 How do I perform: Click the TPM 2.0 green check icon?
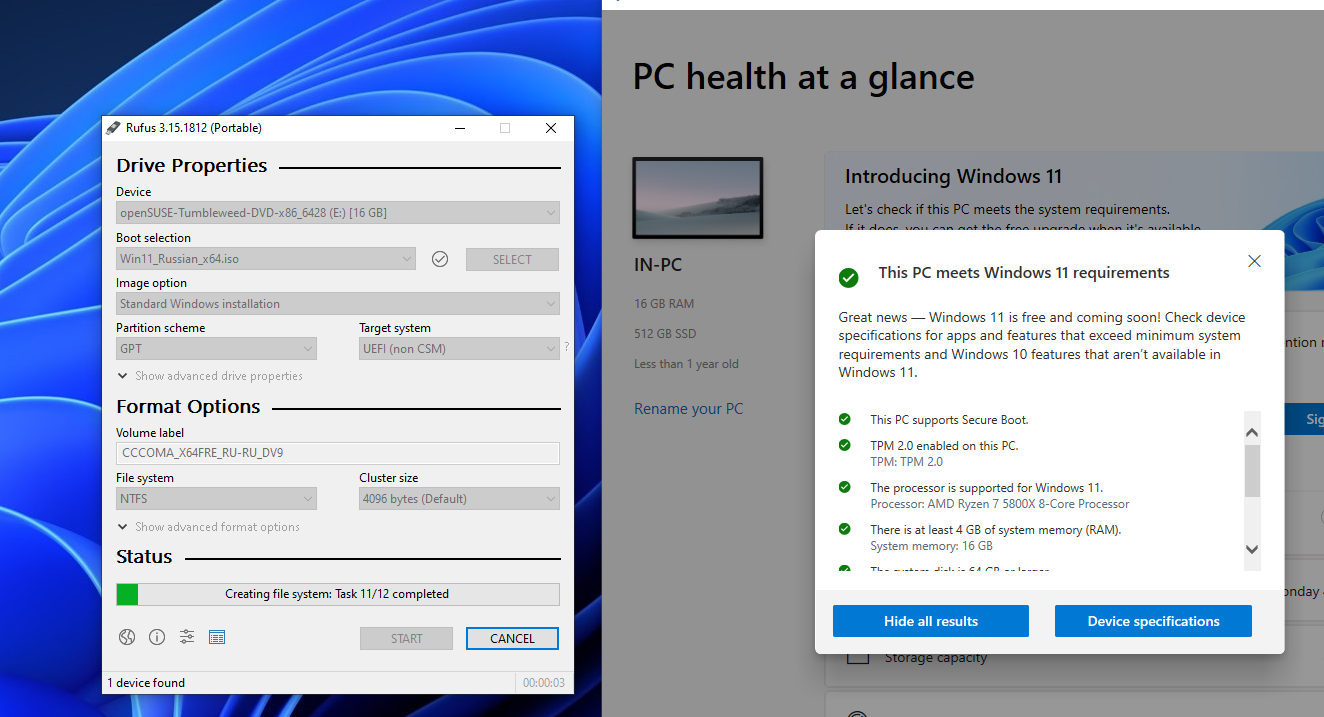(845, 445)
